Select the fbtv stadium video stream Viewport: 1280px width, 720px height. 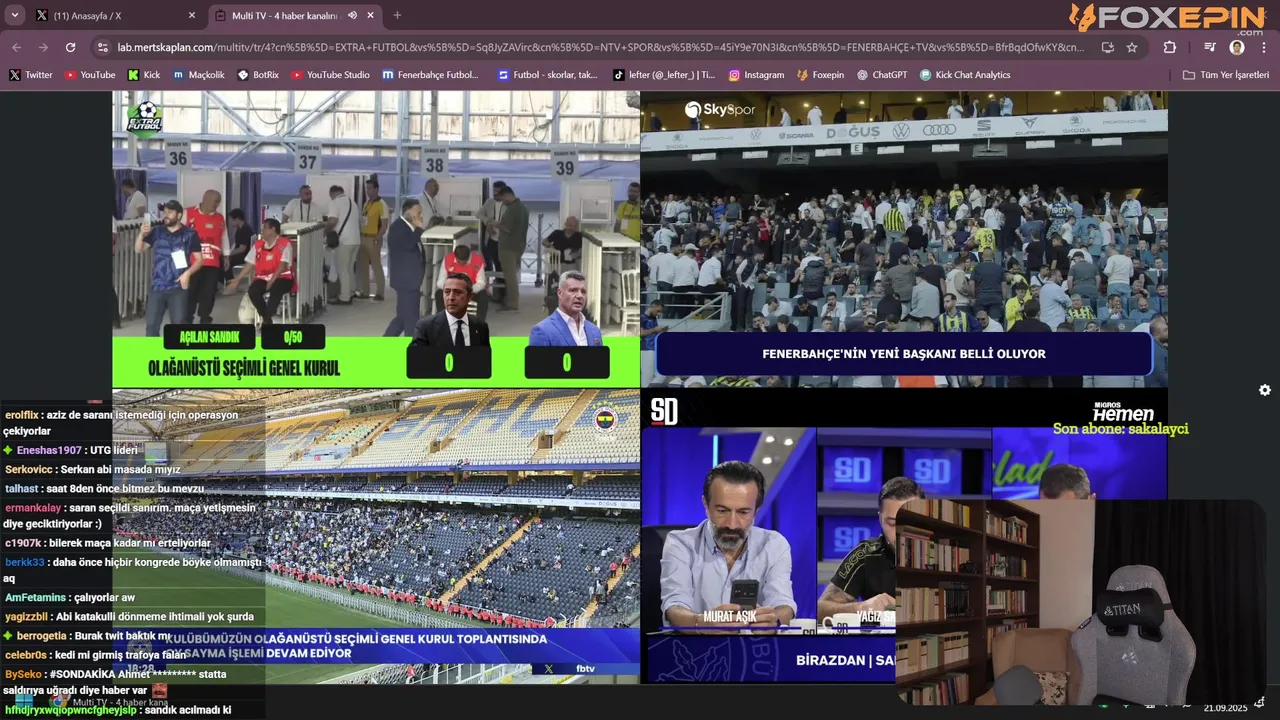pos(376,536)
